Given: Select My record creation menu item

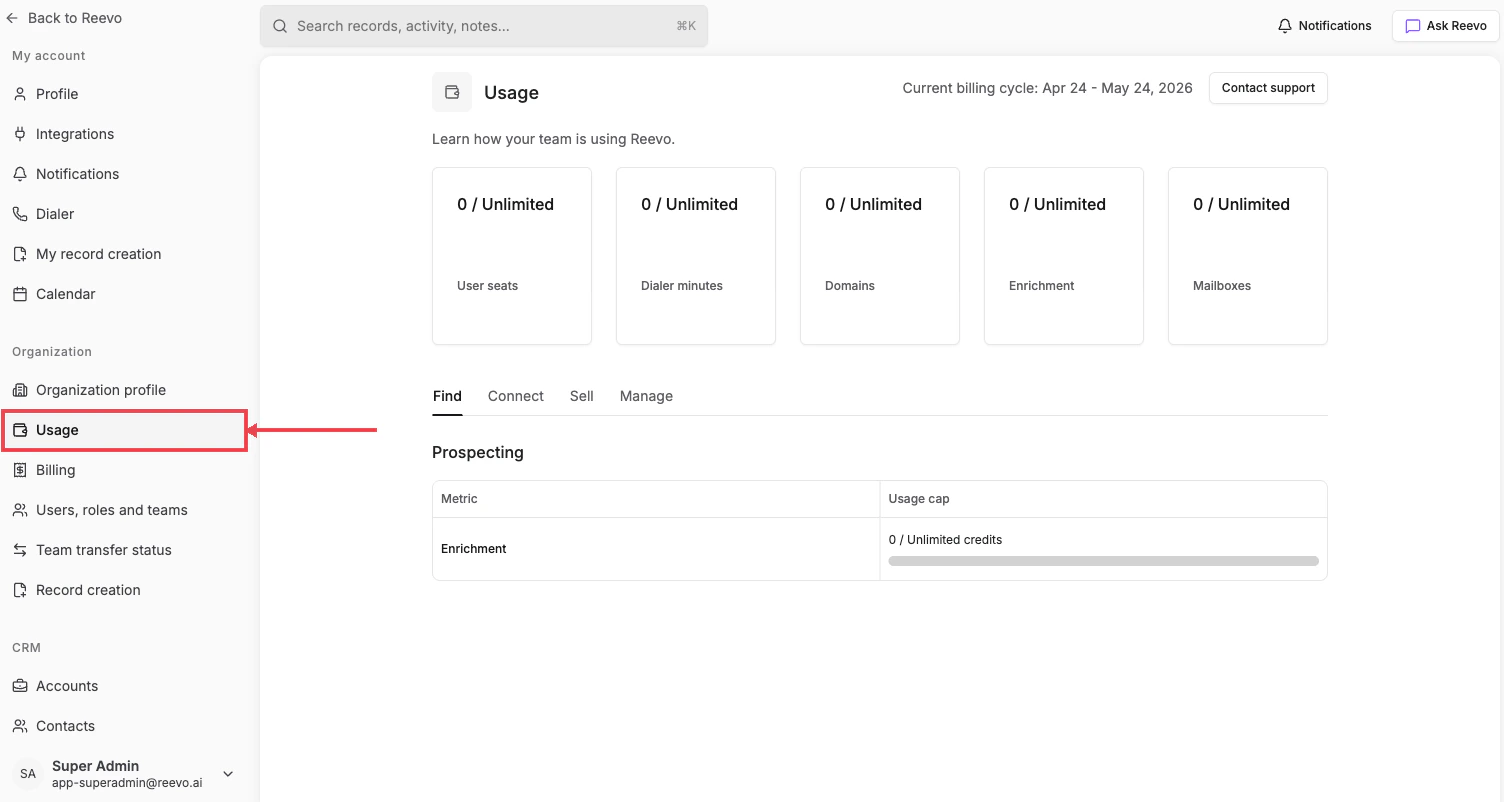Looking at the screenshot, I should tap(125, 254).
